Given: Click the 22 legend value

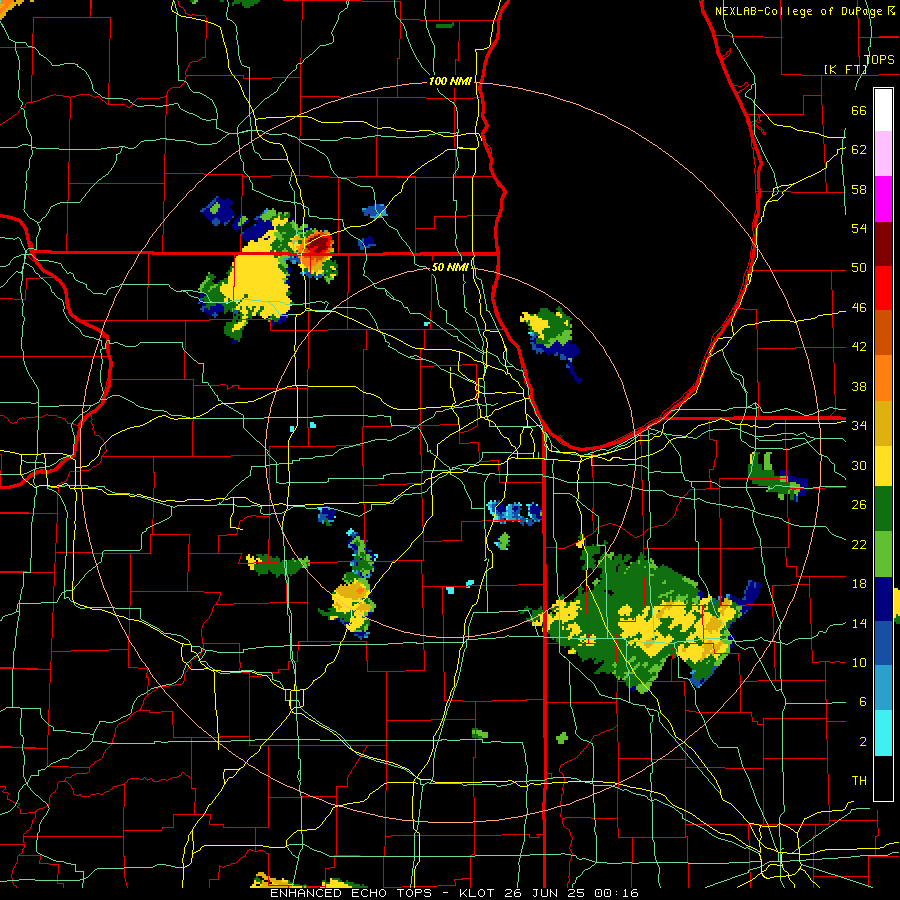Looking at the screenshot, I should point(859,544).
